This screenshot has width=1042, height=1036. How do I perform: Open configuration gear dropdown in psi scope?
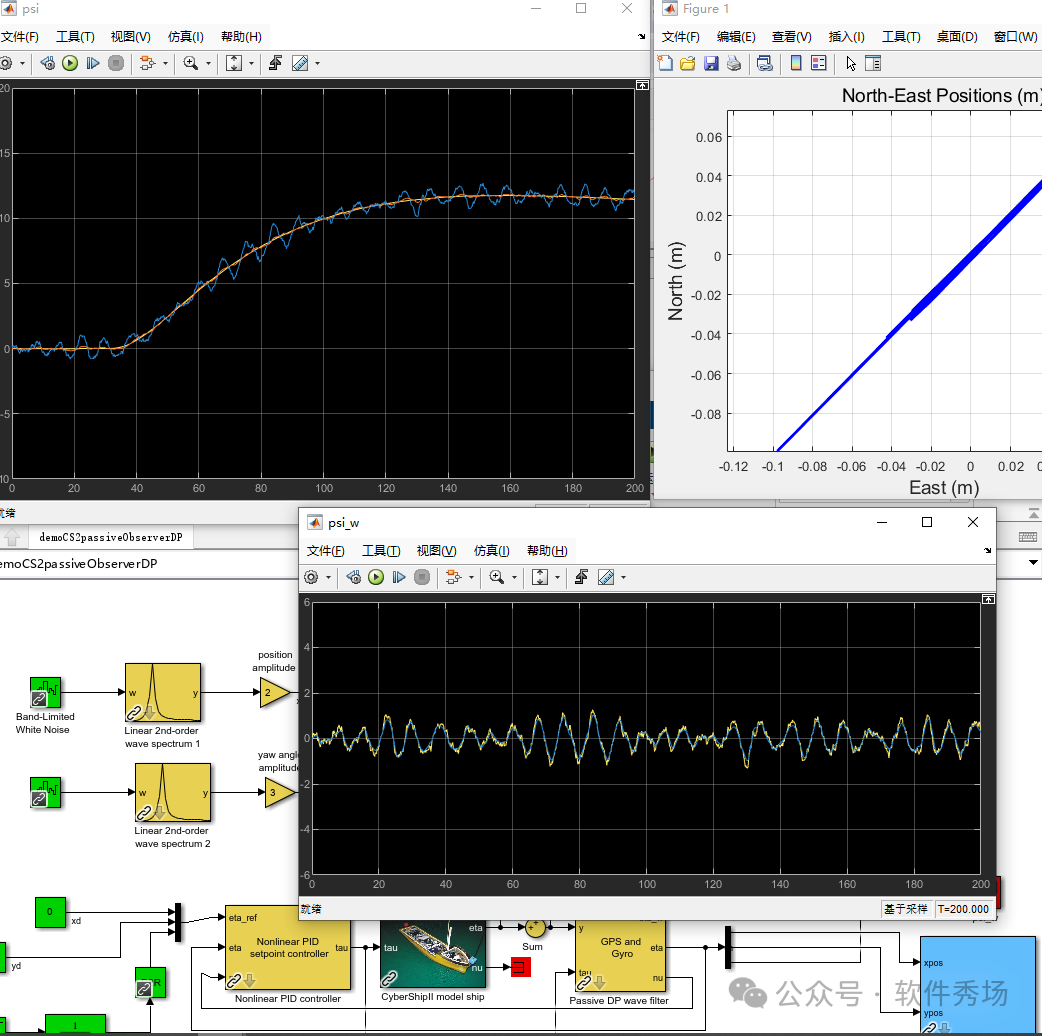(23, 64)
